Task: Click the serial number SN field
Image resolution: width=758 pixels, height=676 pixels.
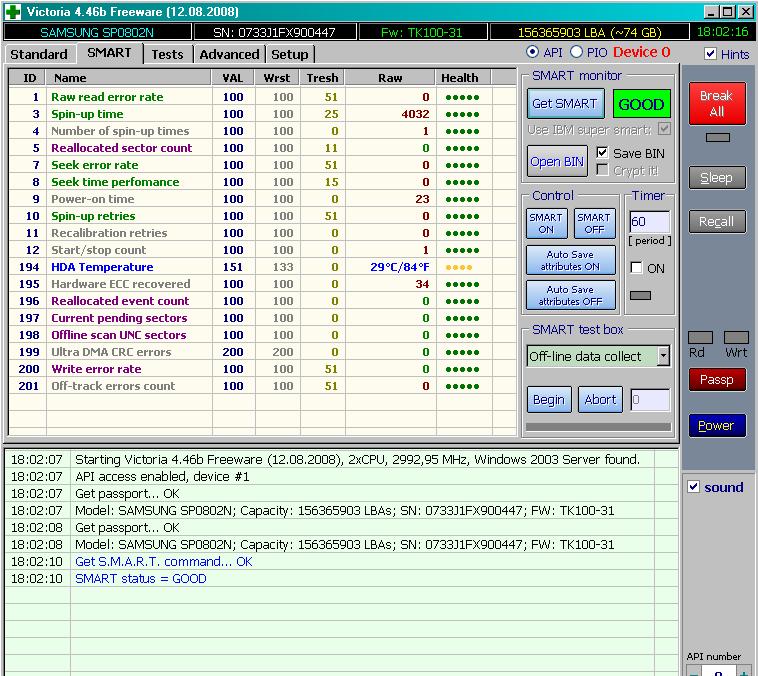Action: (x=275, y=32)
